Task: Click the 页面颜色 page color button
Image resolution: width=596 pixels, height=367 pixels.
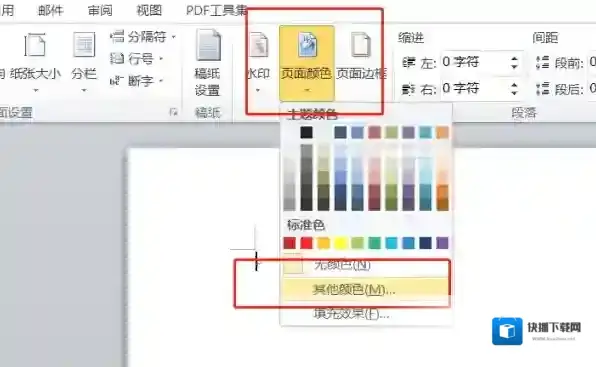Action: pyautogui.click(x=307, y=63)
